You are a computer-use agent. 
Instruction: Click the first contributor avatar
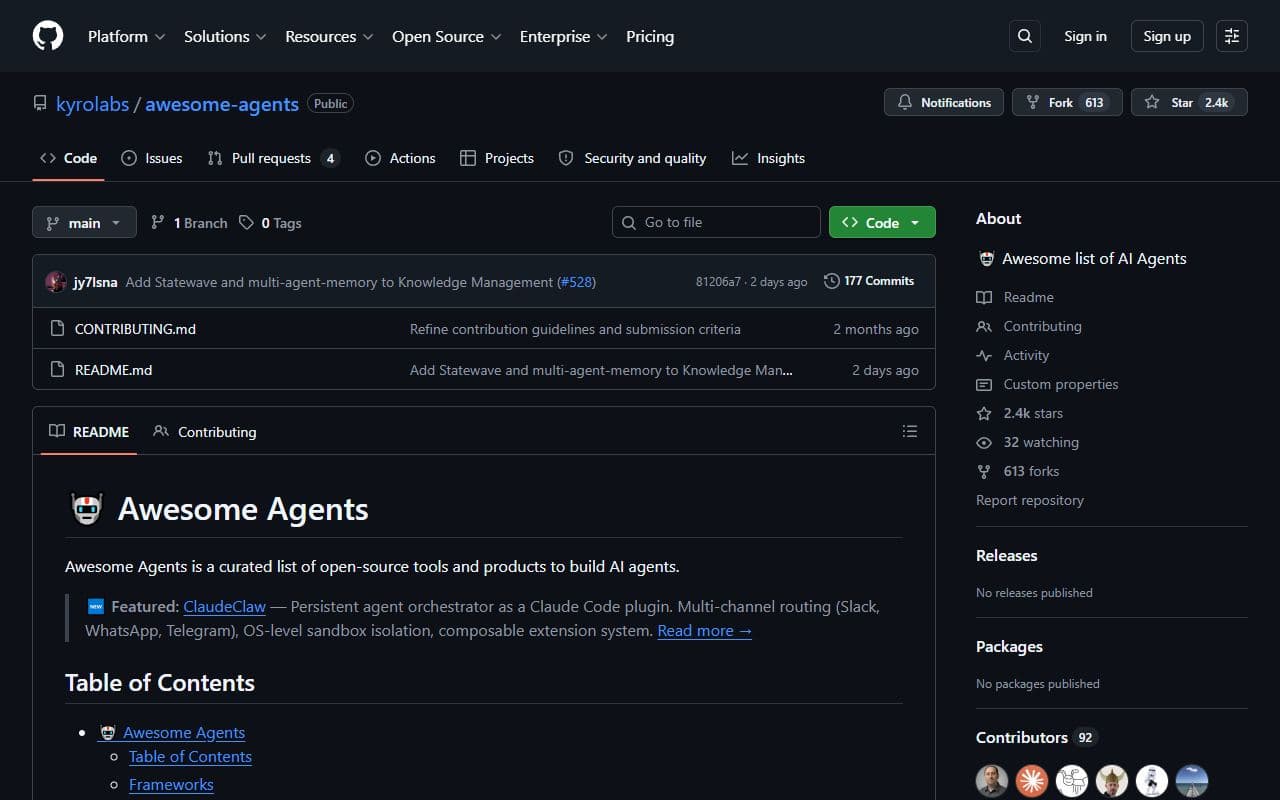[992, 781]
